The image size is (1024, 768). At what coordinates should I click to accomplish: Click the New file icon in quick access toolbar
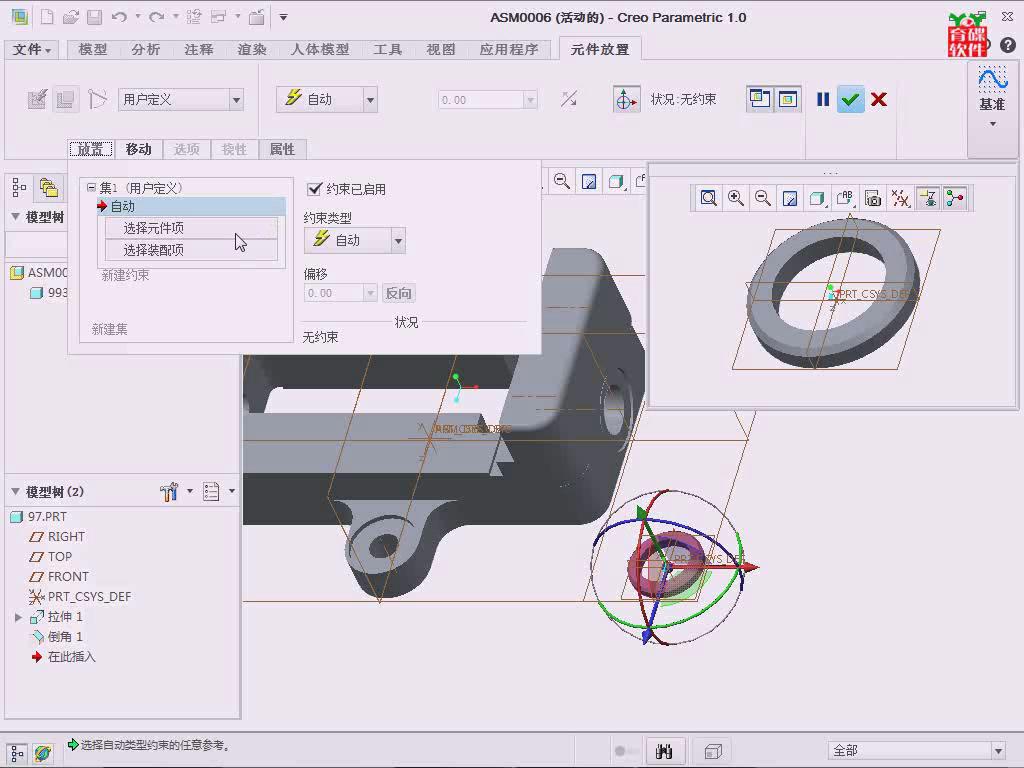(47, 17)
